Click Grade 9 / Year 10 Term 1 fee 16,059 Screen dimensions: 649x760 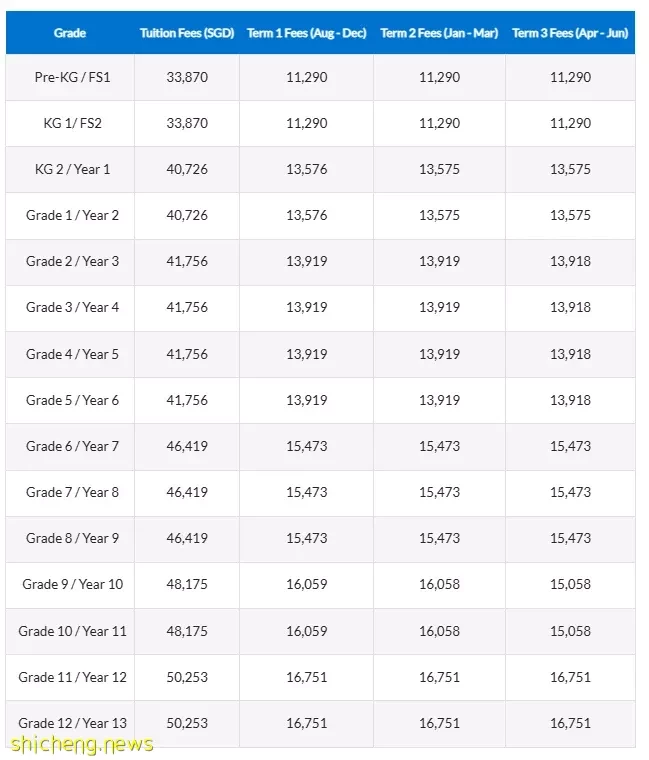[306, 585]
